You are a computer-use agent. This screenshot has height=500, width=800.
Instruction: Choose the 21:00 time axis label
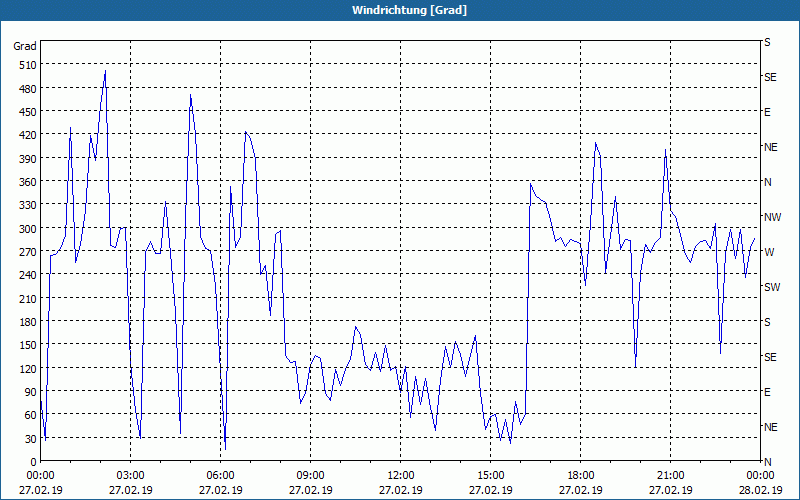point(670,475)
